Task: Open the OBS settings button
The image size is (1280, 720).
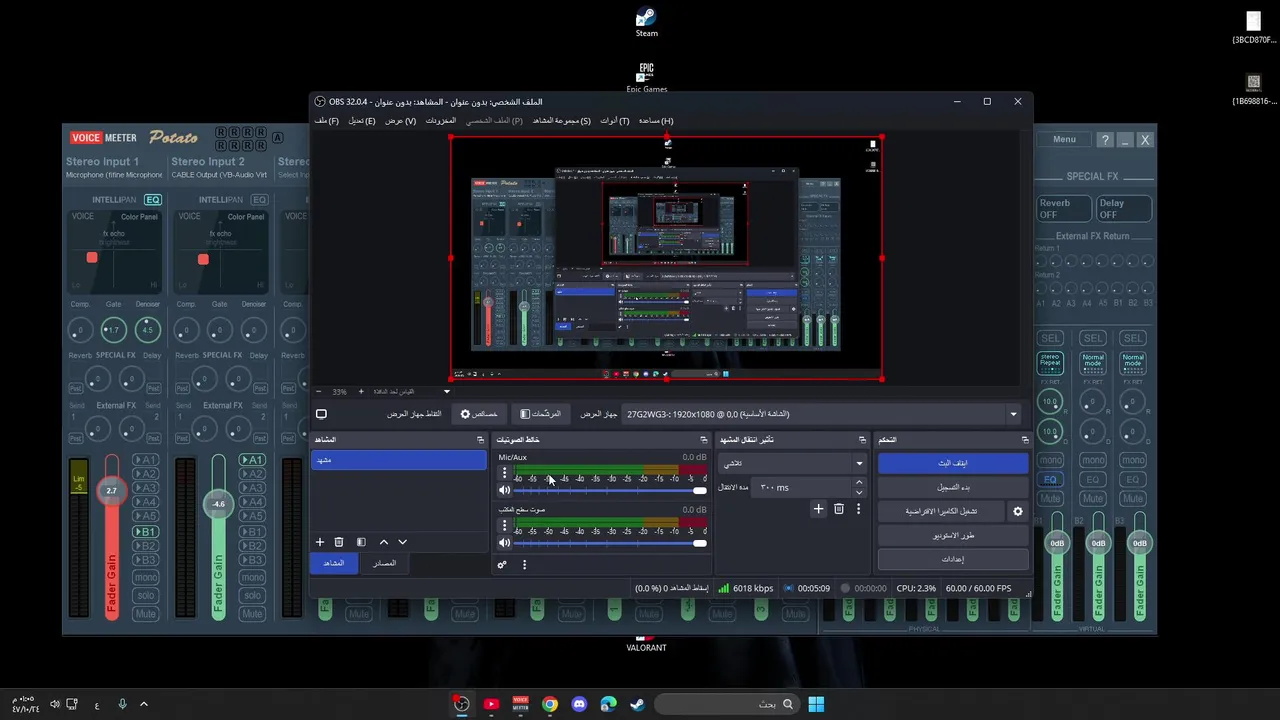Action: tap(953, 559)
